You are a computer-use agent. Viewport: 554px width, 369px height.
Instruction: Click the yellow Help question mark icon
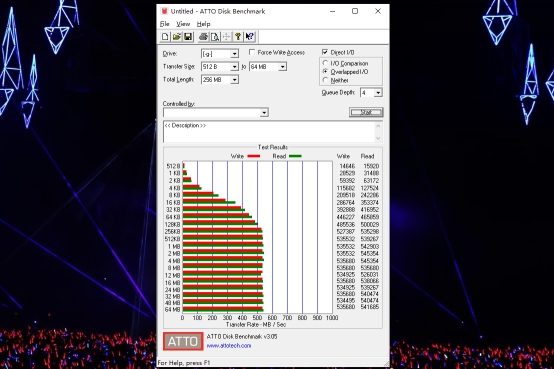point(238,36)
